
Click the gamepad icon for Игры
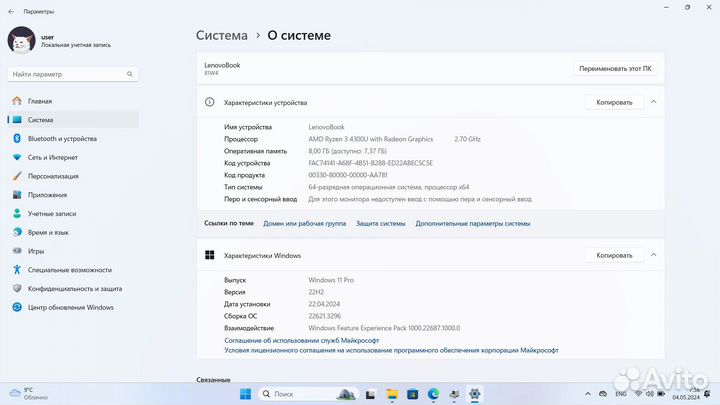coord(17,251)
